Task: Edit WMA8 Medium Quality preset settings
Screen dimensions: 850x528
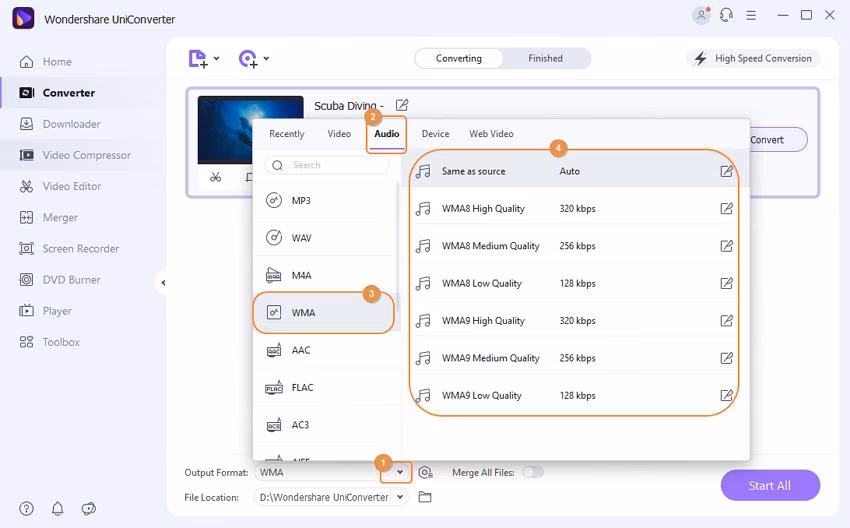Action: tap(726, 246)
